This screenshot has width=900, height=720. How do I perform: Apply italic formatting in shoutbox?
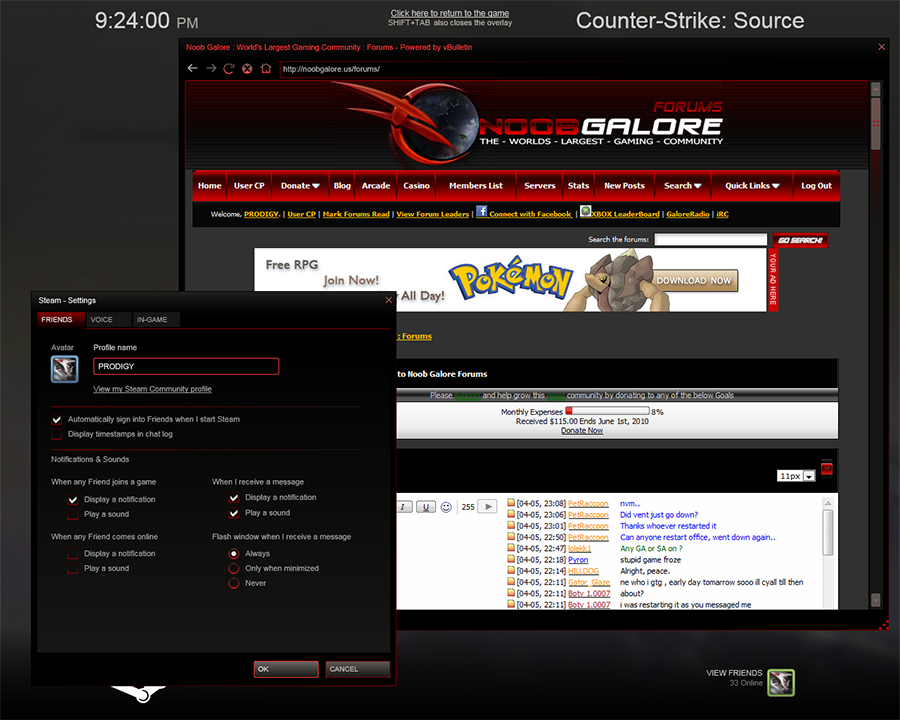pyautogui.click(x=404, y=507)
